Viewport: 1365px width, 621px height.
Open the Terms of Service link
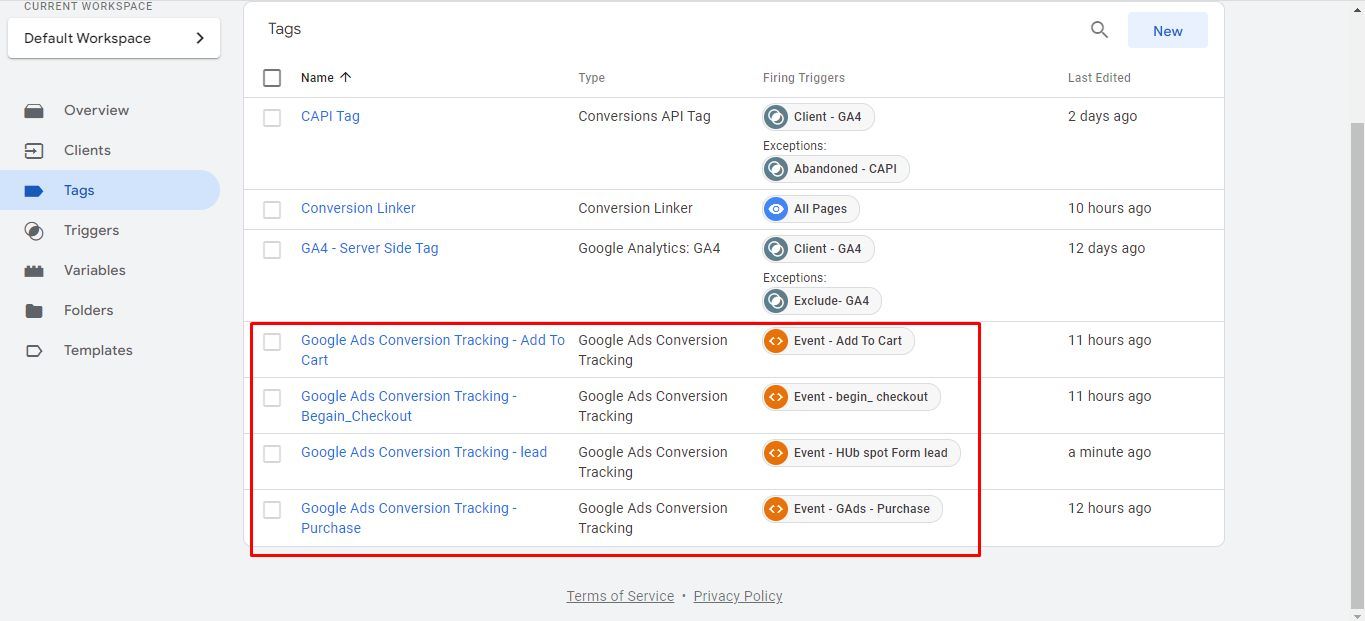click(620, 596)
